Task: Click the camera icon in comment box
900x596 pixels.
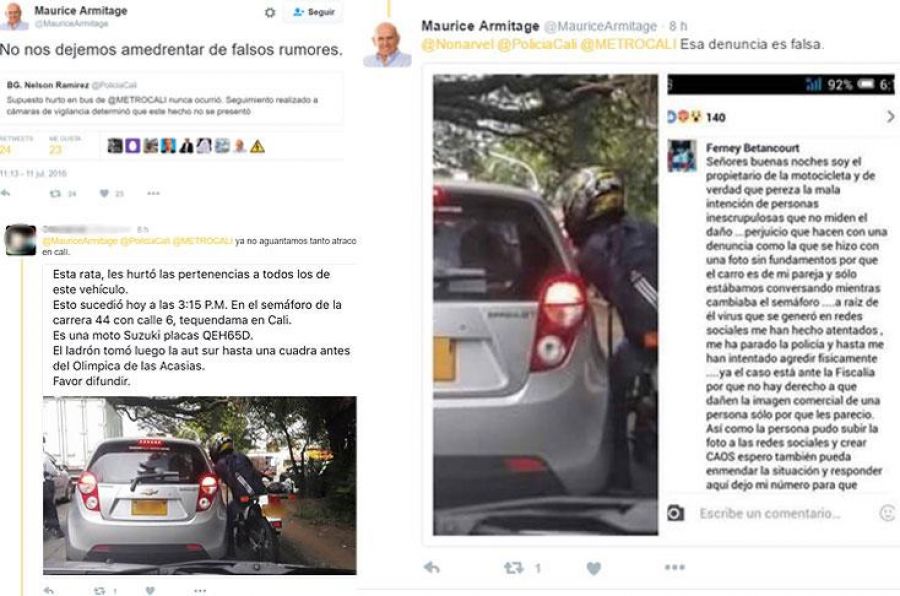Action: [675, 513]
